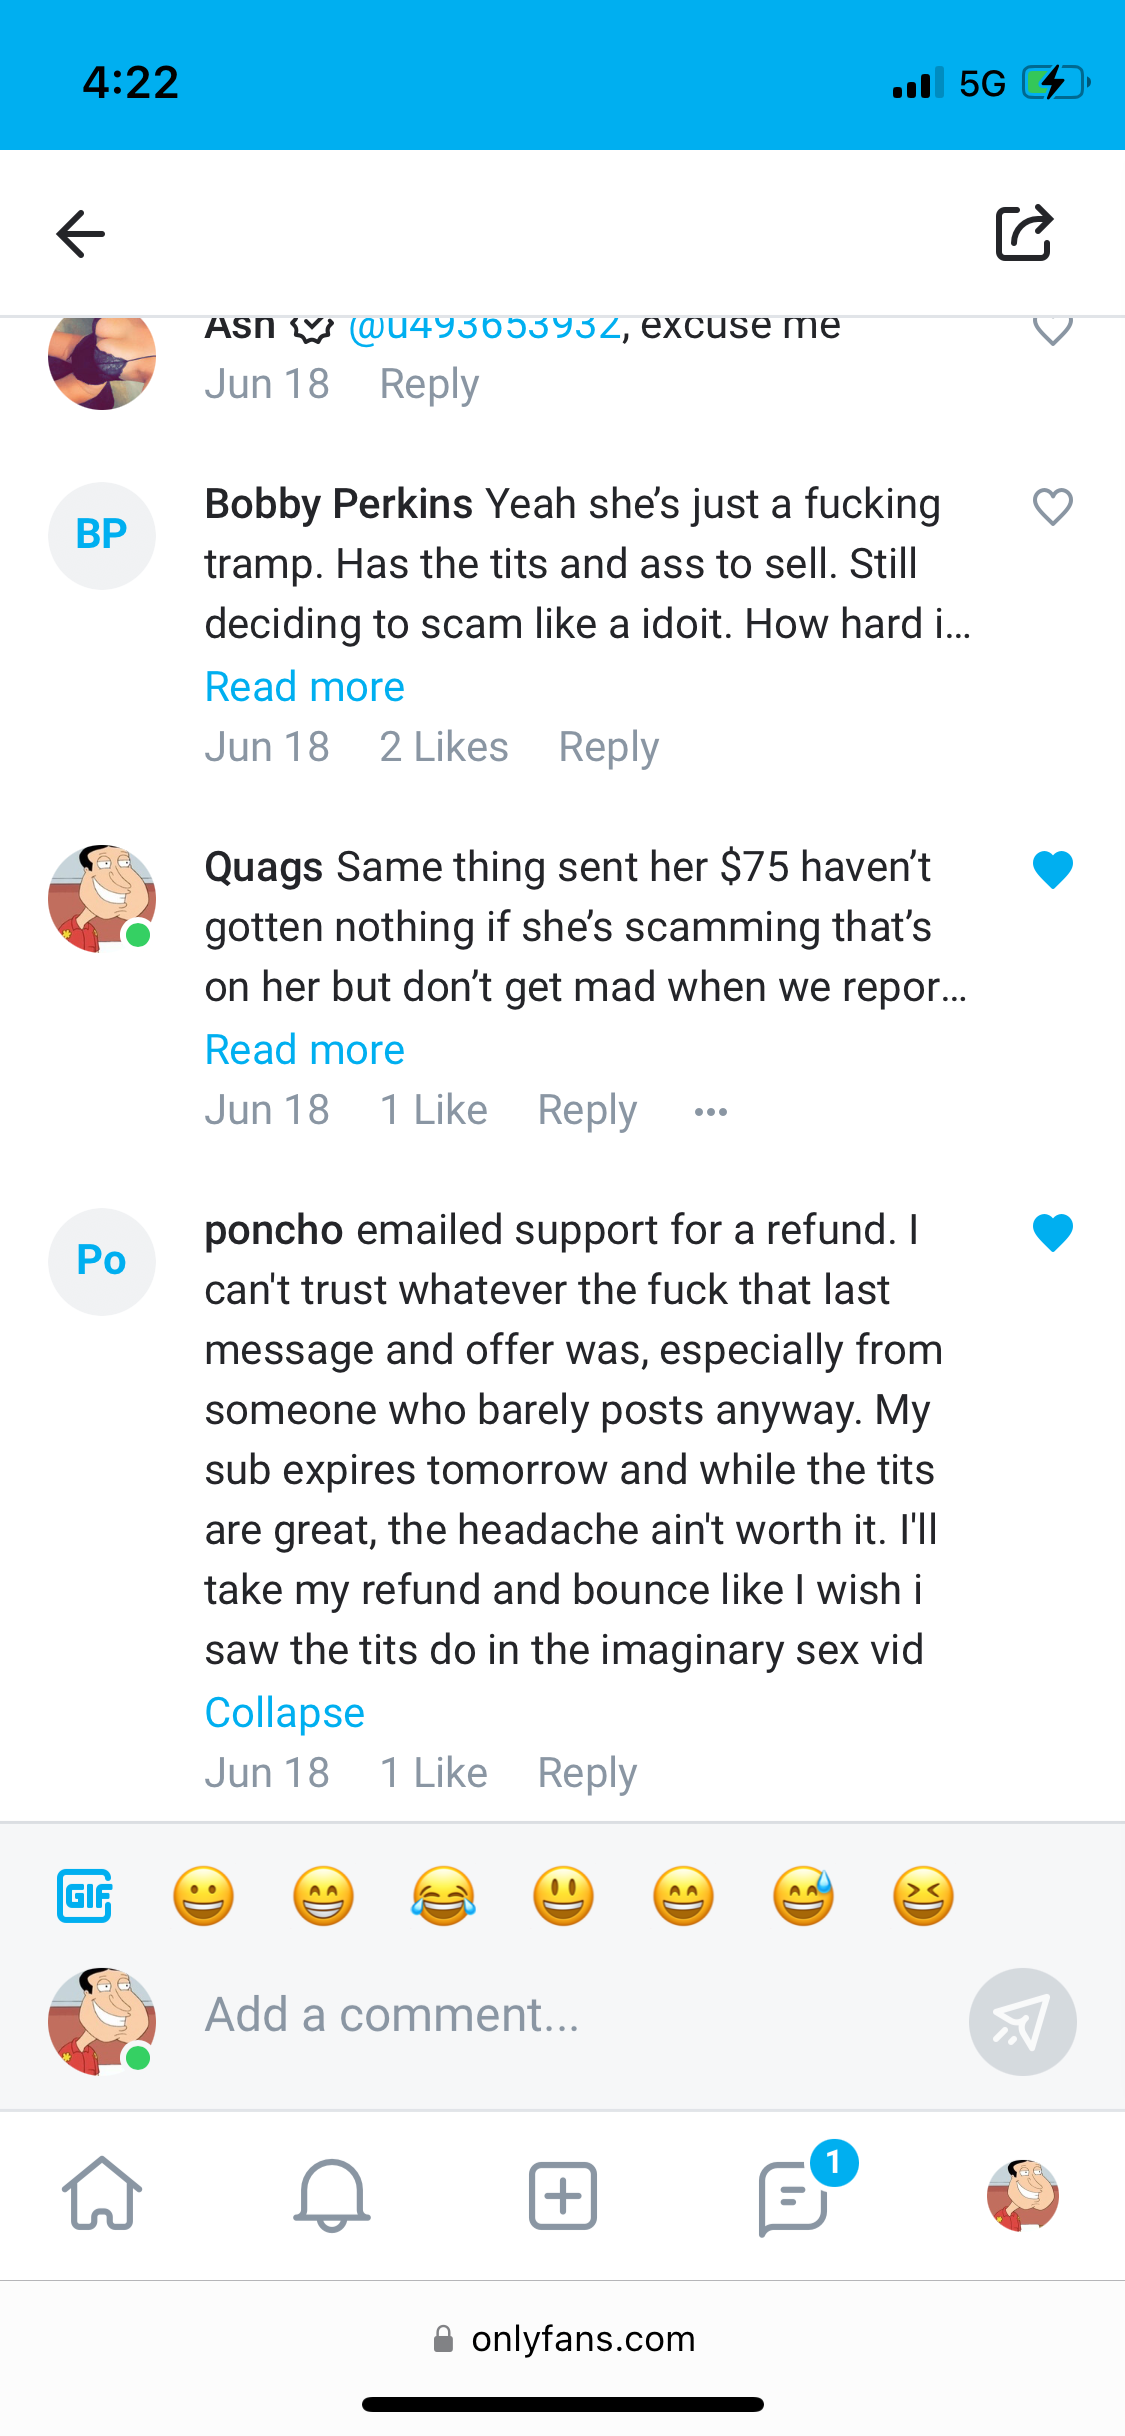Like Bobby Perkins' comment with heart

[x=1052, y=507]
